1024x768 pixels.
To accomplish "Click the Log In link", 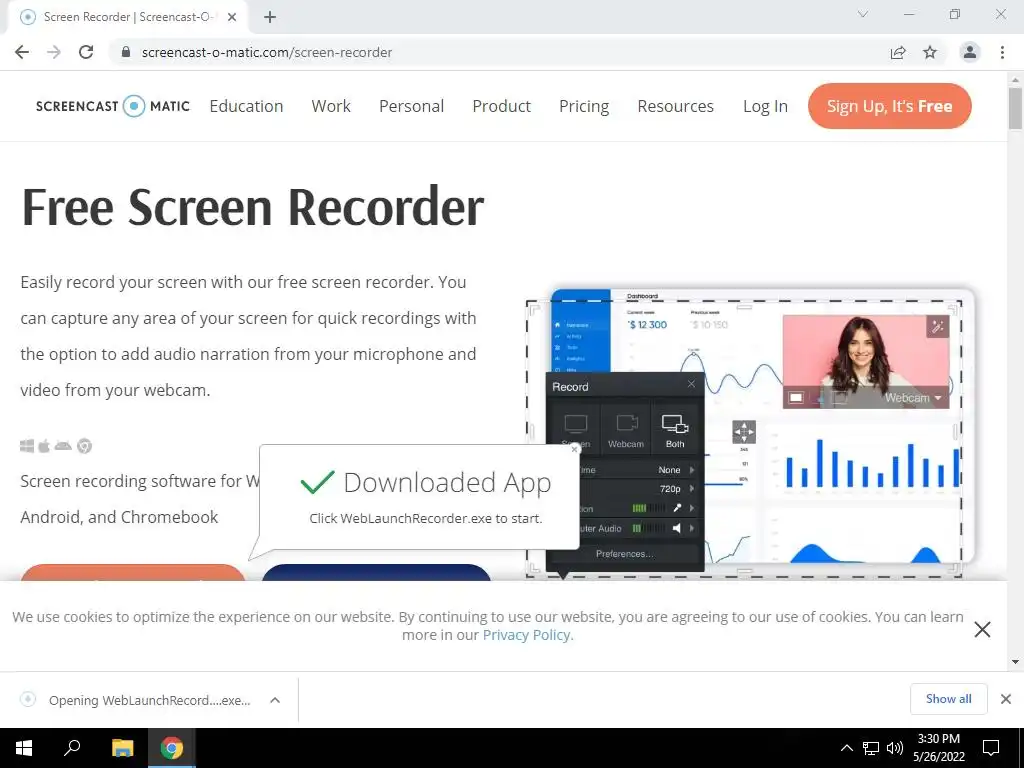I will coord(765,106).
